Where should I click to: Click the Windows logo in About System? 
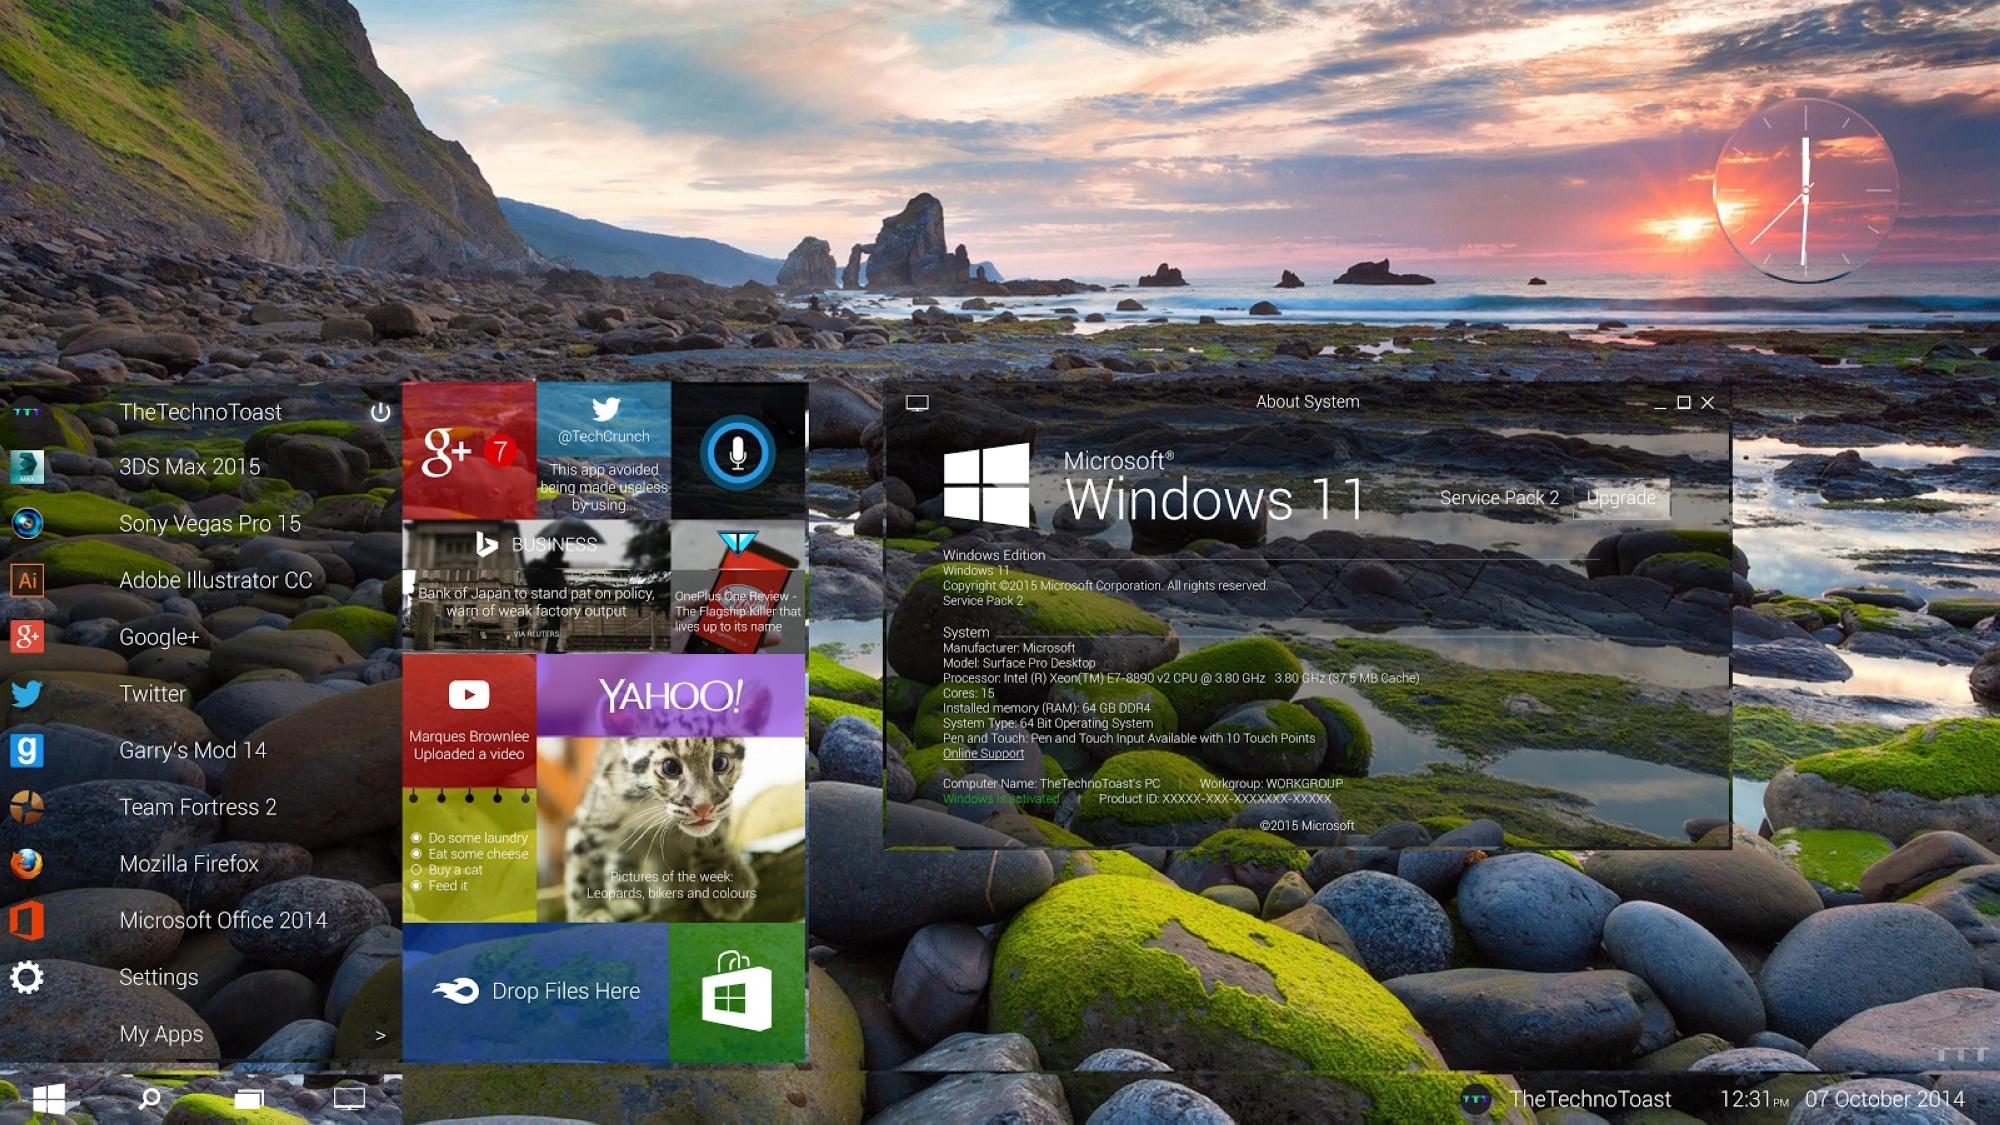point(986,485)
